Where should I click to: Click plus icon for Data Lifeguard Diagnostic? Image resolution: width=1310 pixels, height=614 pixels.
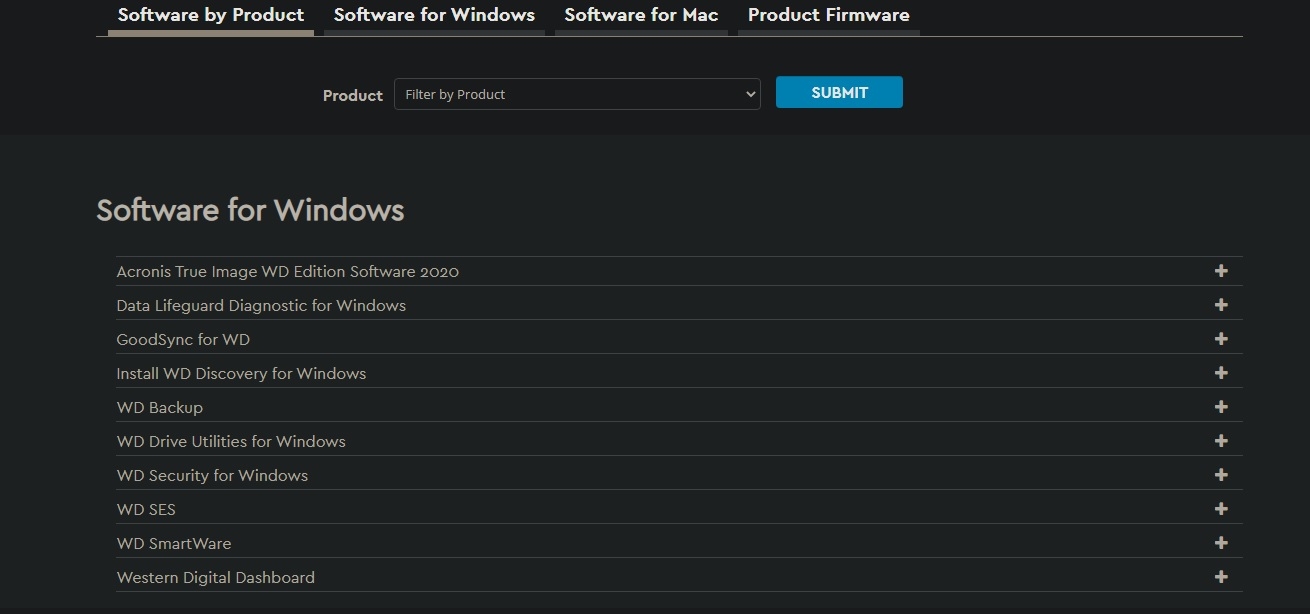(x=1220, y=305)
